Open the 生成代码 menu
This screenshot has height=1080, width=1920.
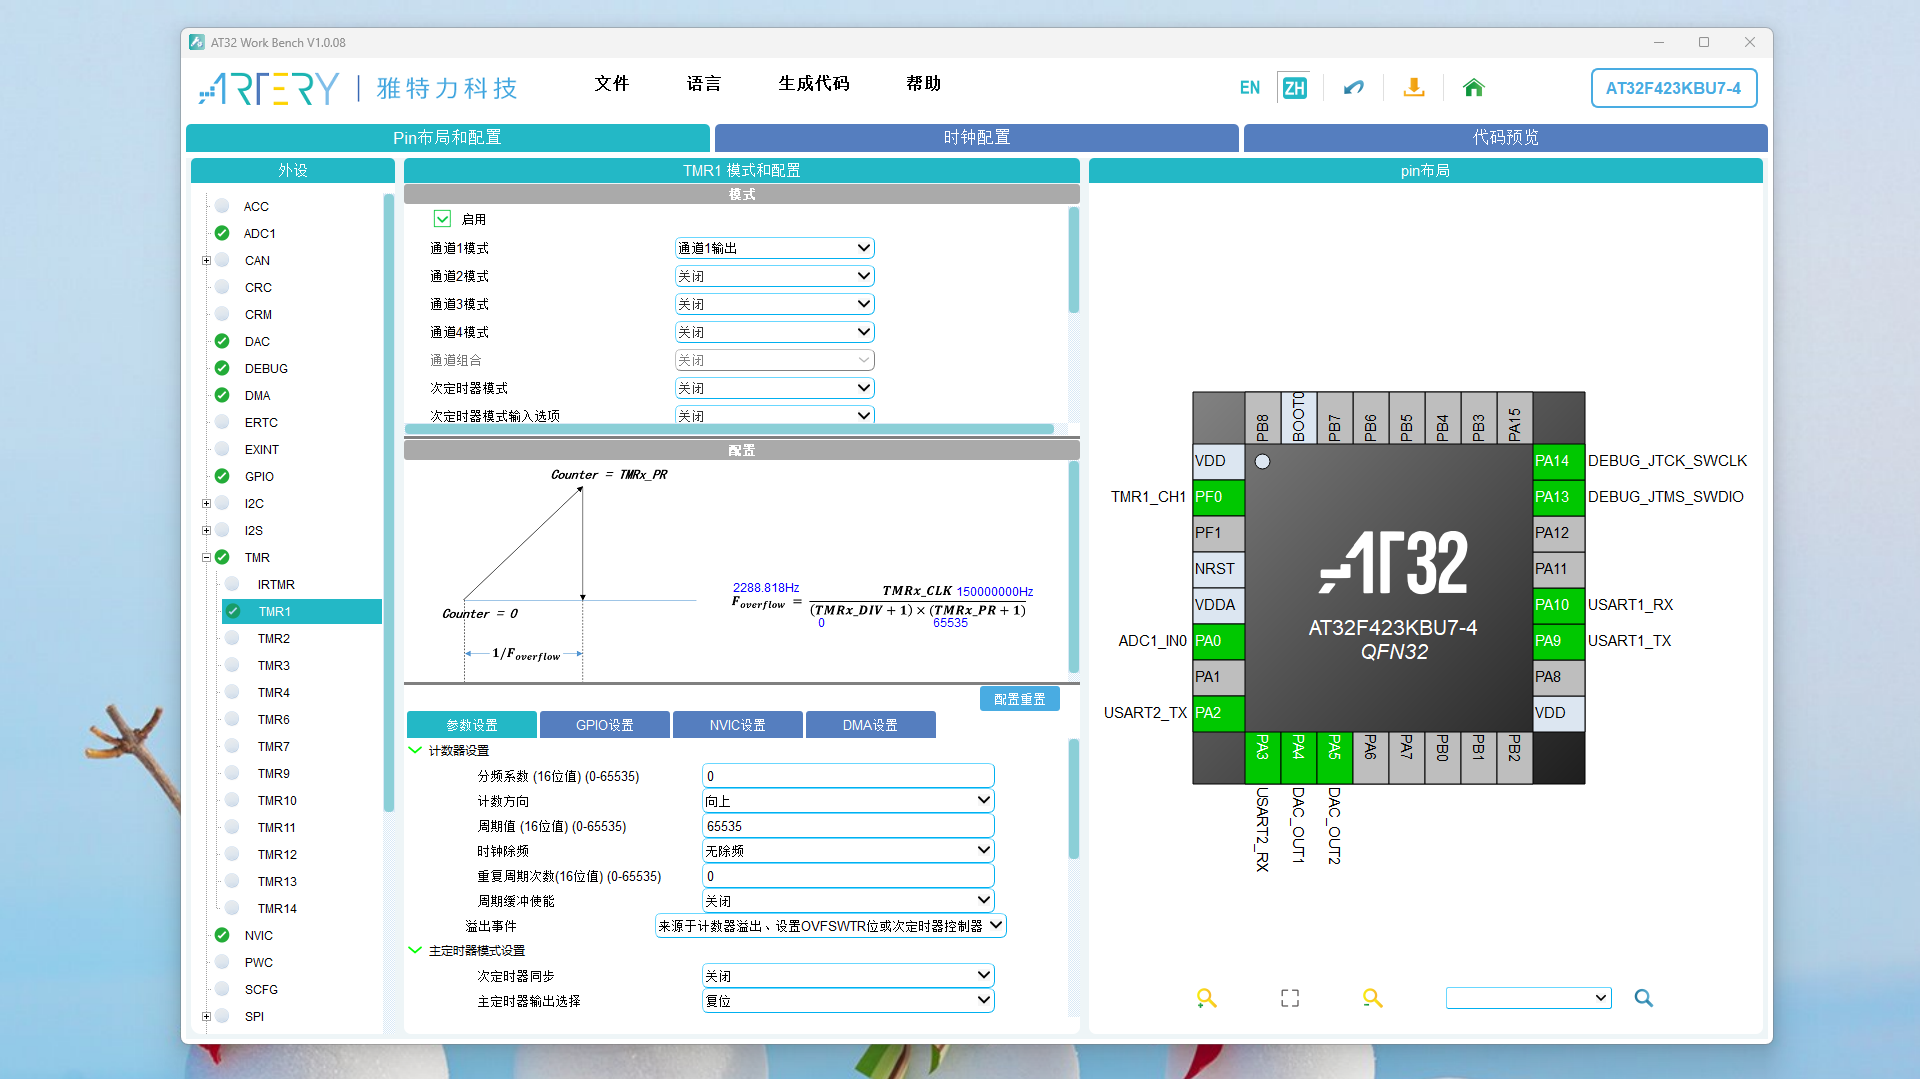(814, 83)
